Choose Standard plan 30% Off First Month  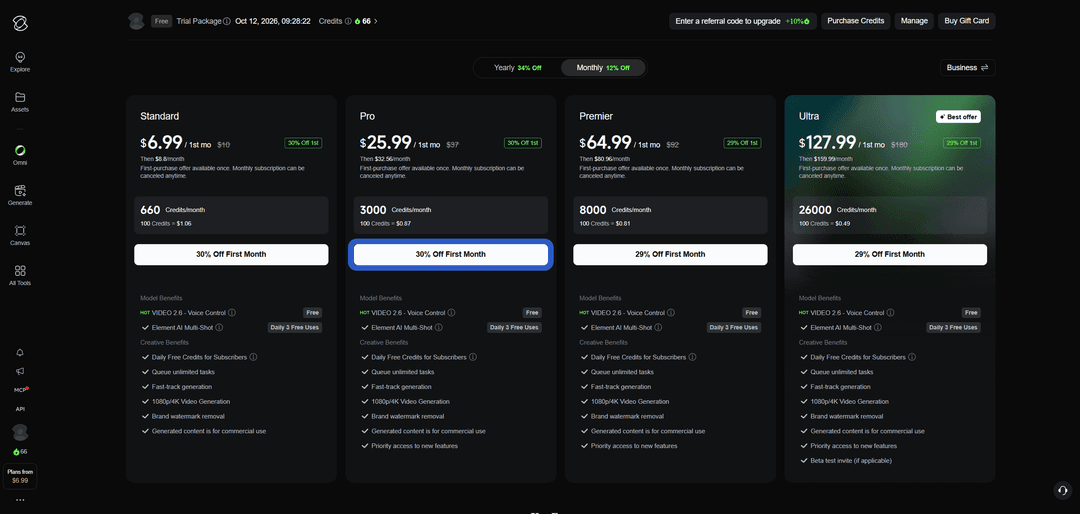tap(231, 254)
